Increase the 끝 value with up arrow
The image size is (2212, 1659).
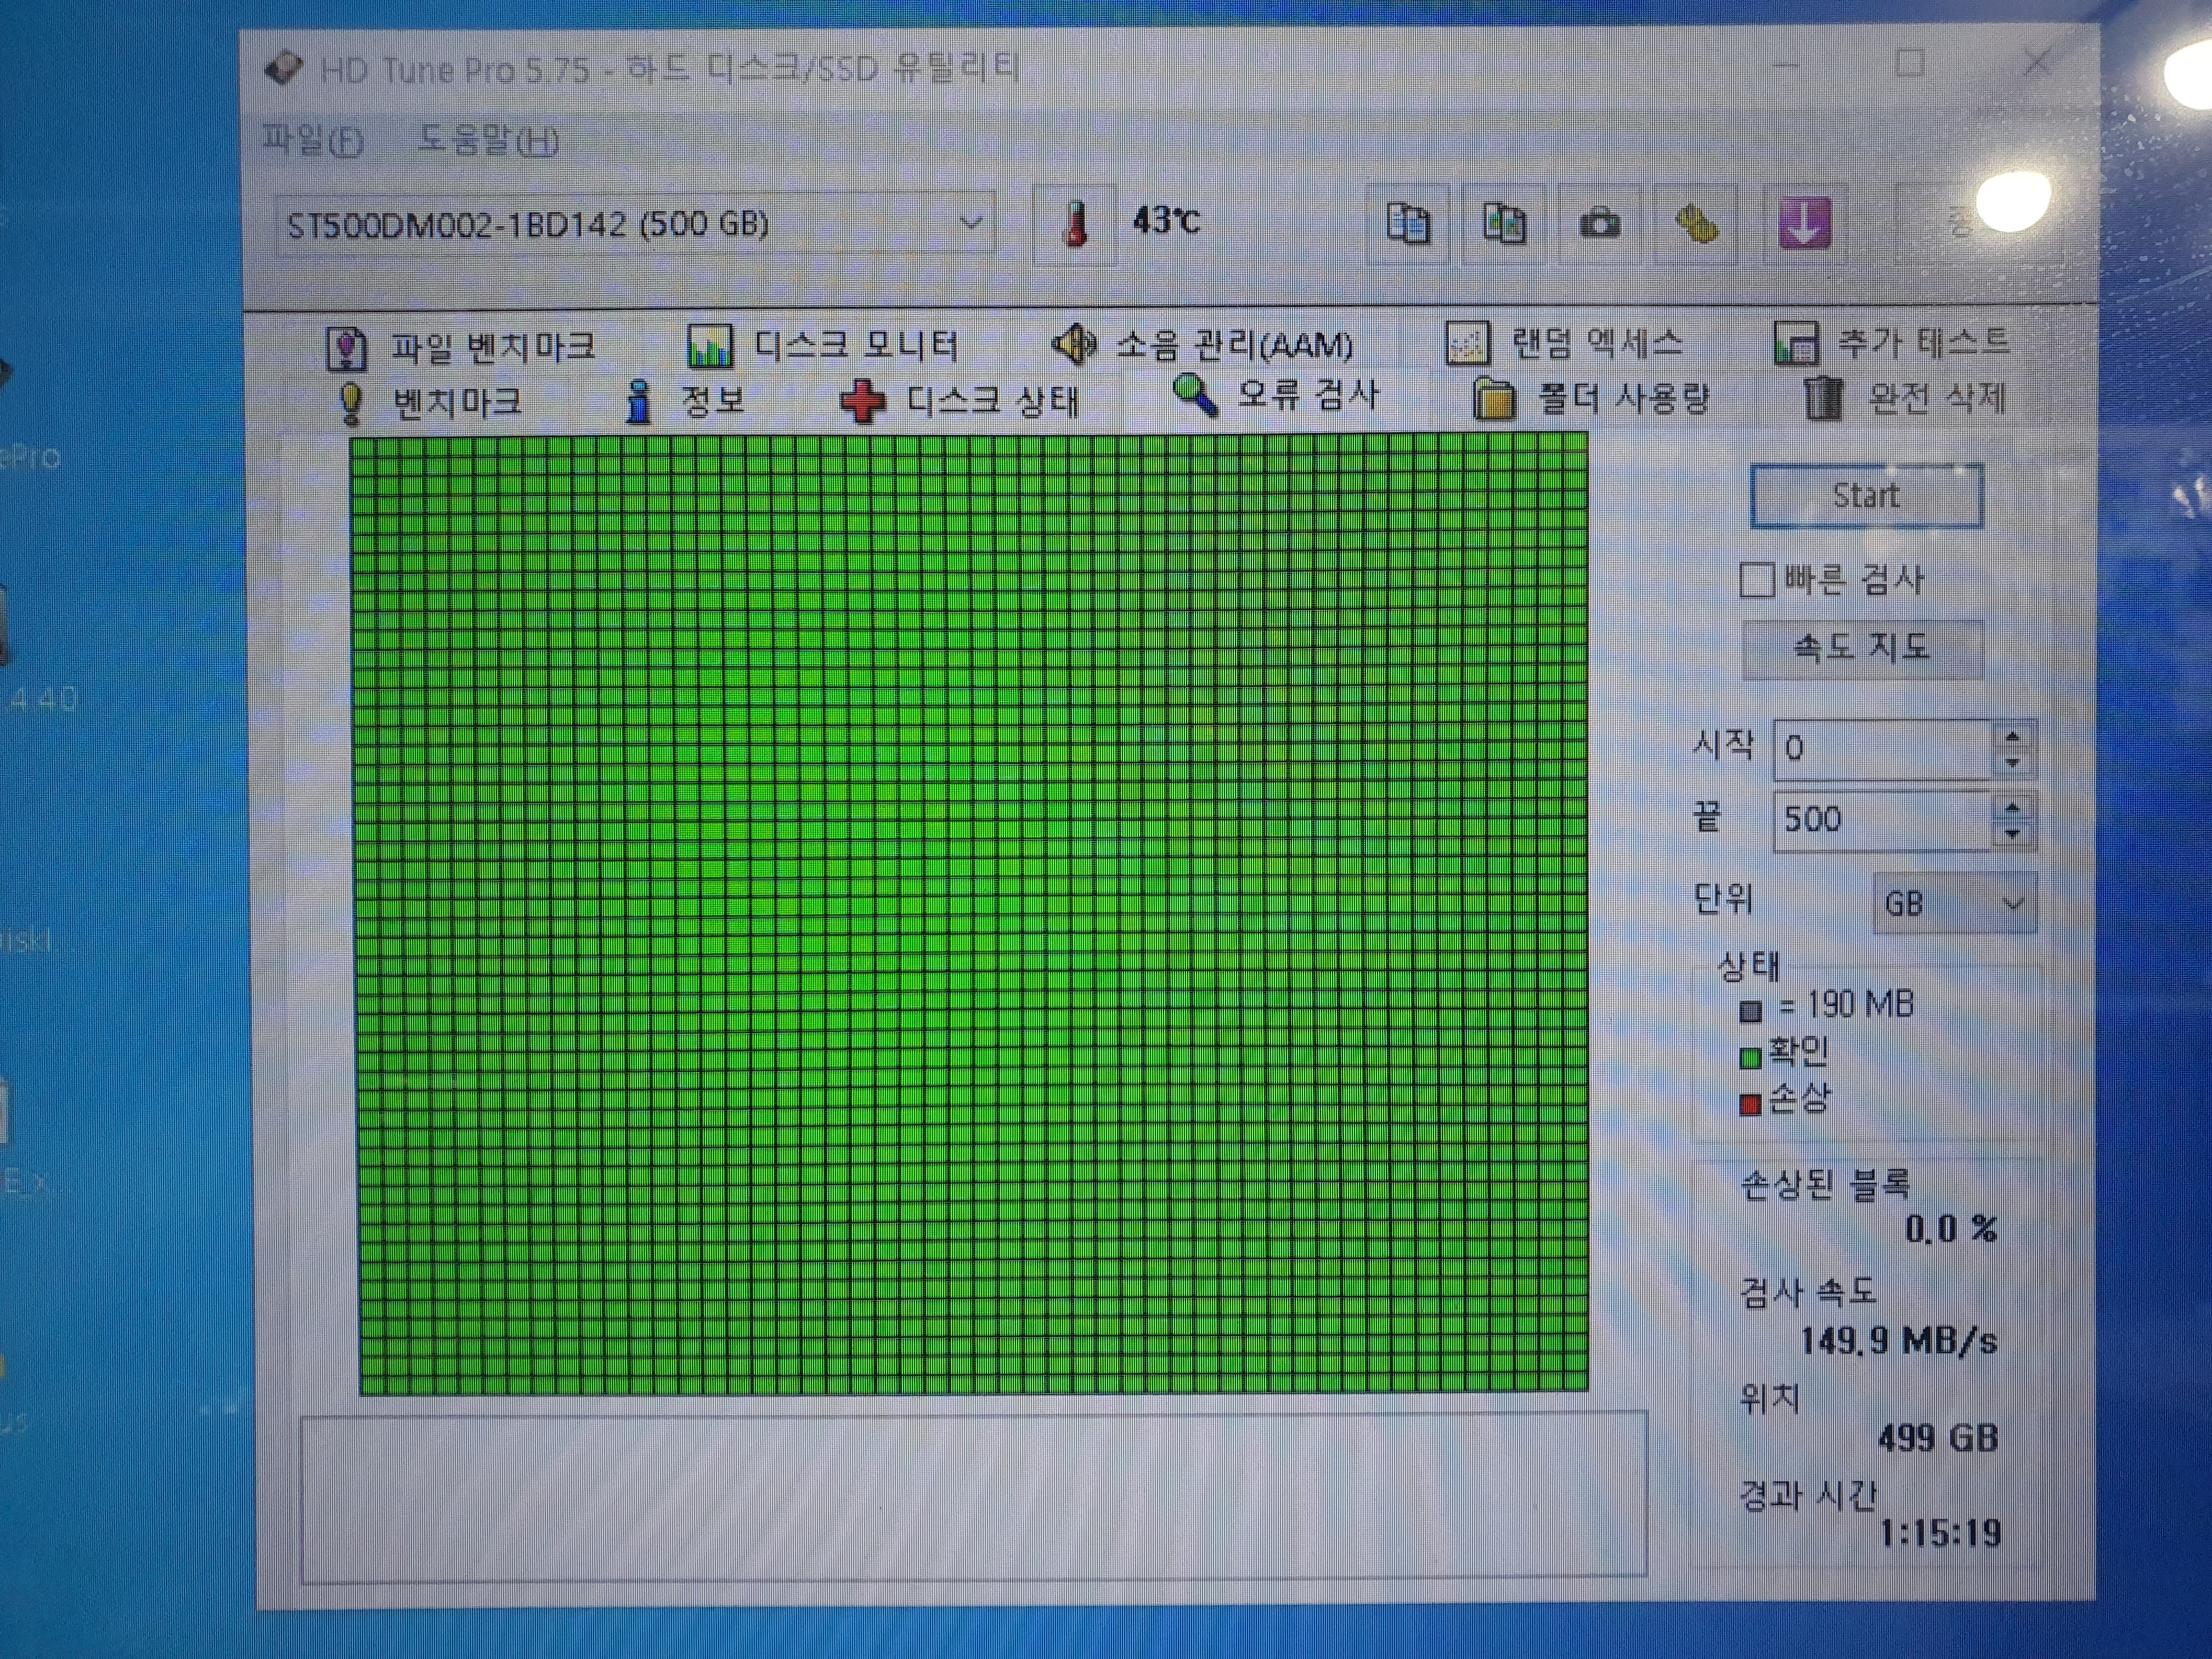pos(2012,808)
